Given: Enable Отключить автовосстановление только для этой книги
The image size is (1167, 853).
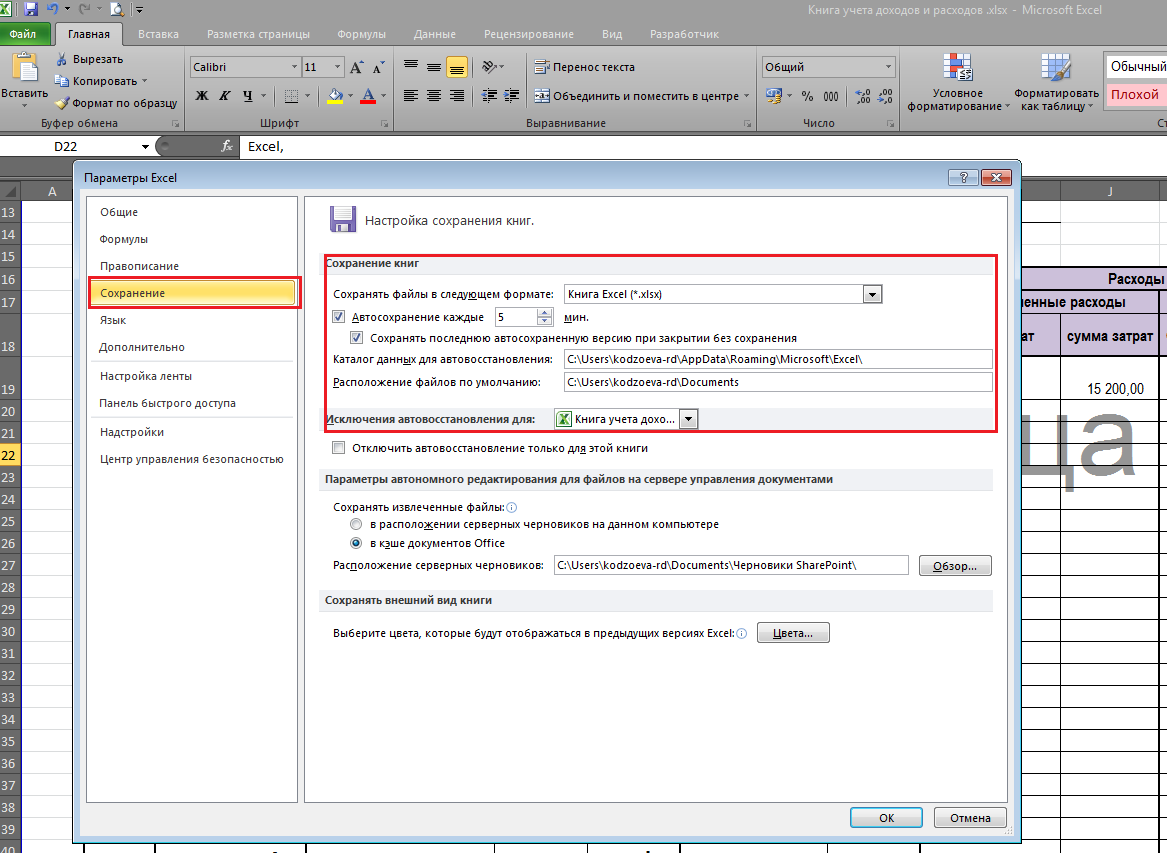Looking at the screenshot, I should [x=339, y=448].
